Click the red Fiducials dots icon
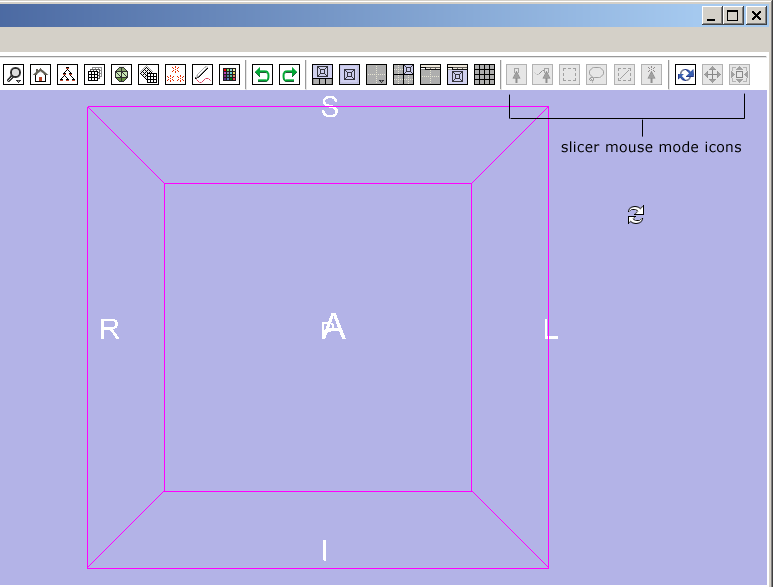 coord(176,74)
